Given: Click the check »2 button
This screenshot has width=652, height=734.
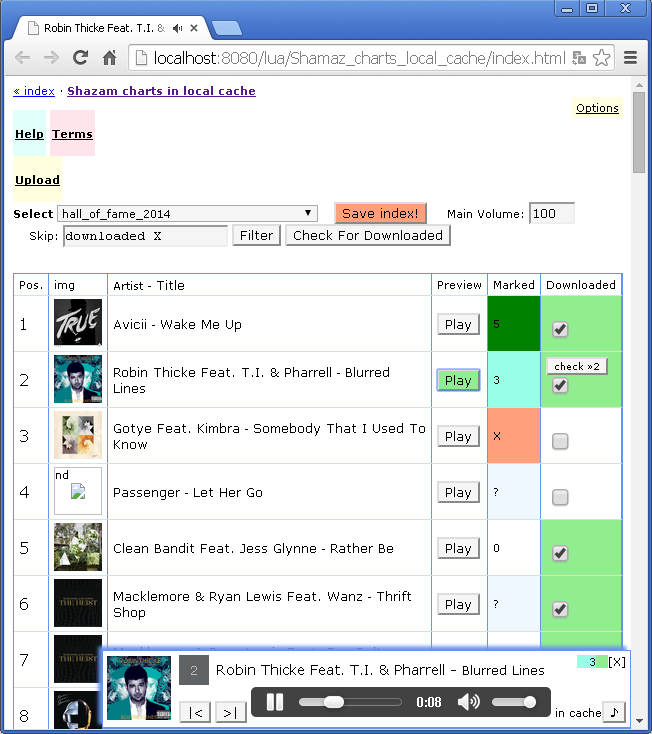Looking at the screenshot, I should click(x=577, y=366).
